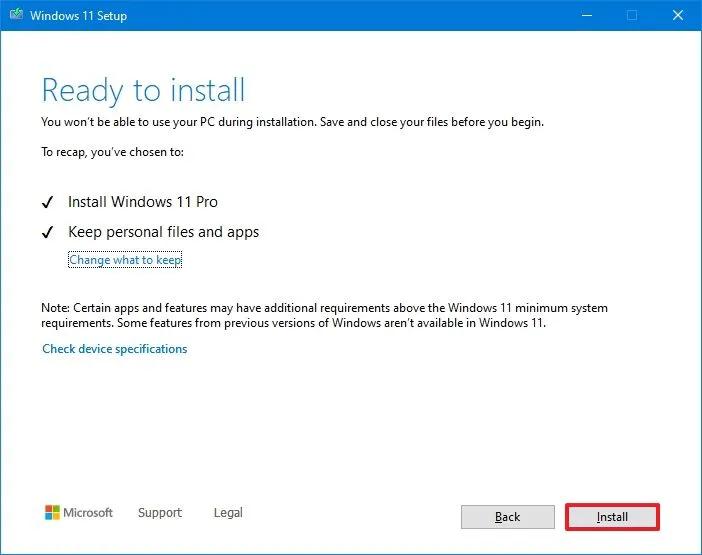Open the Legal link

(x=228, y=512)
